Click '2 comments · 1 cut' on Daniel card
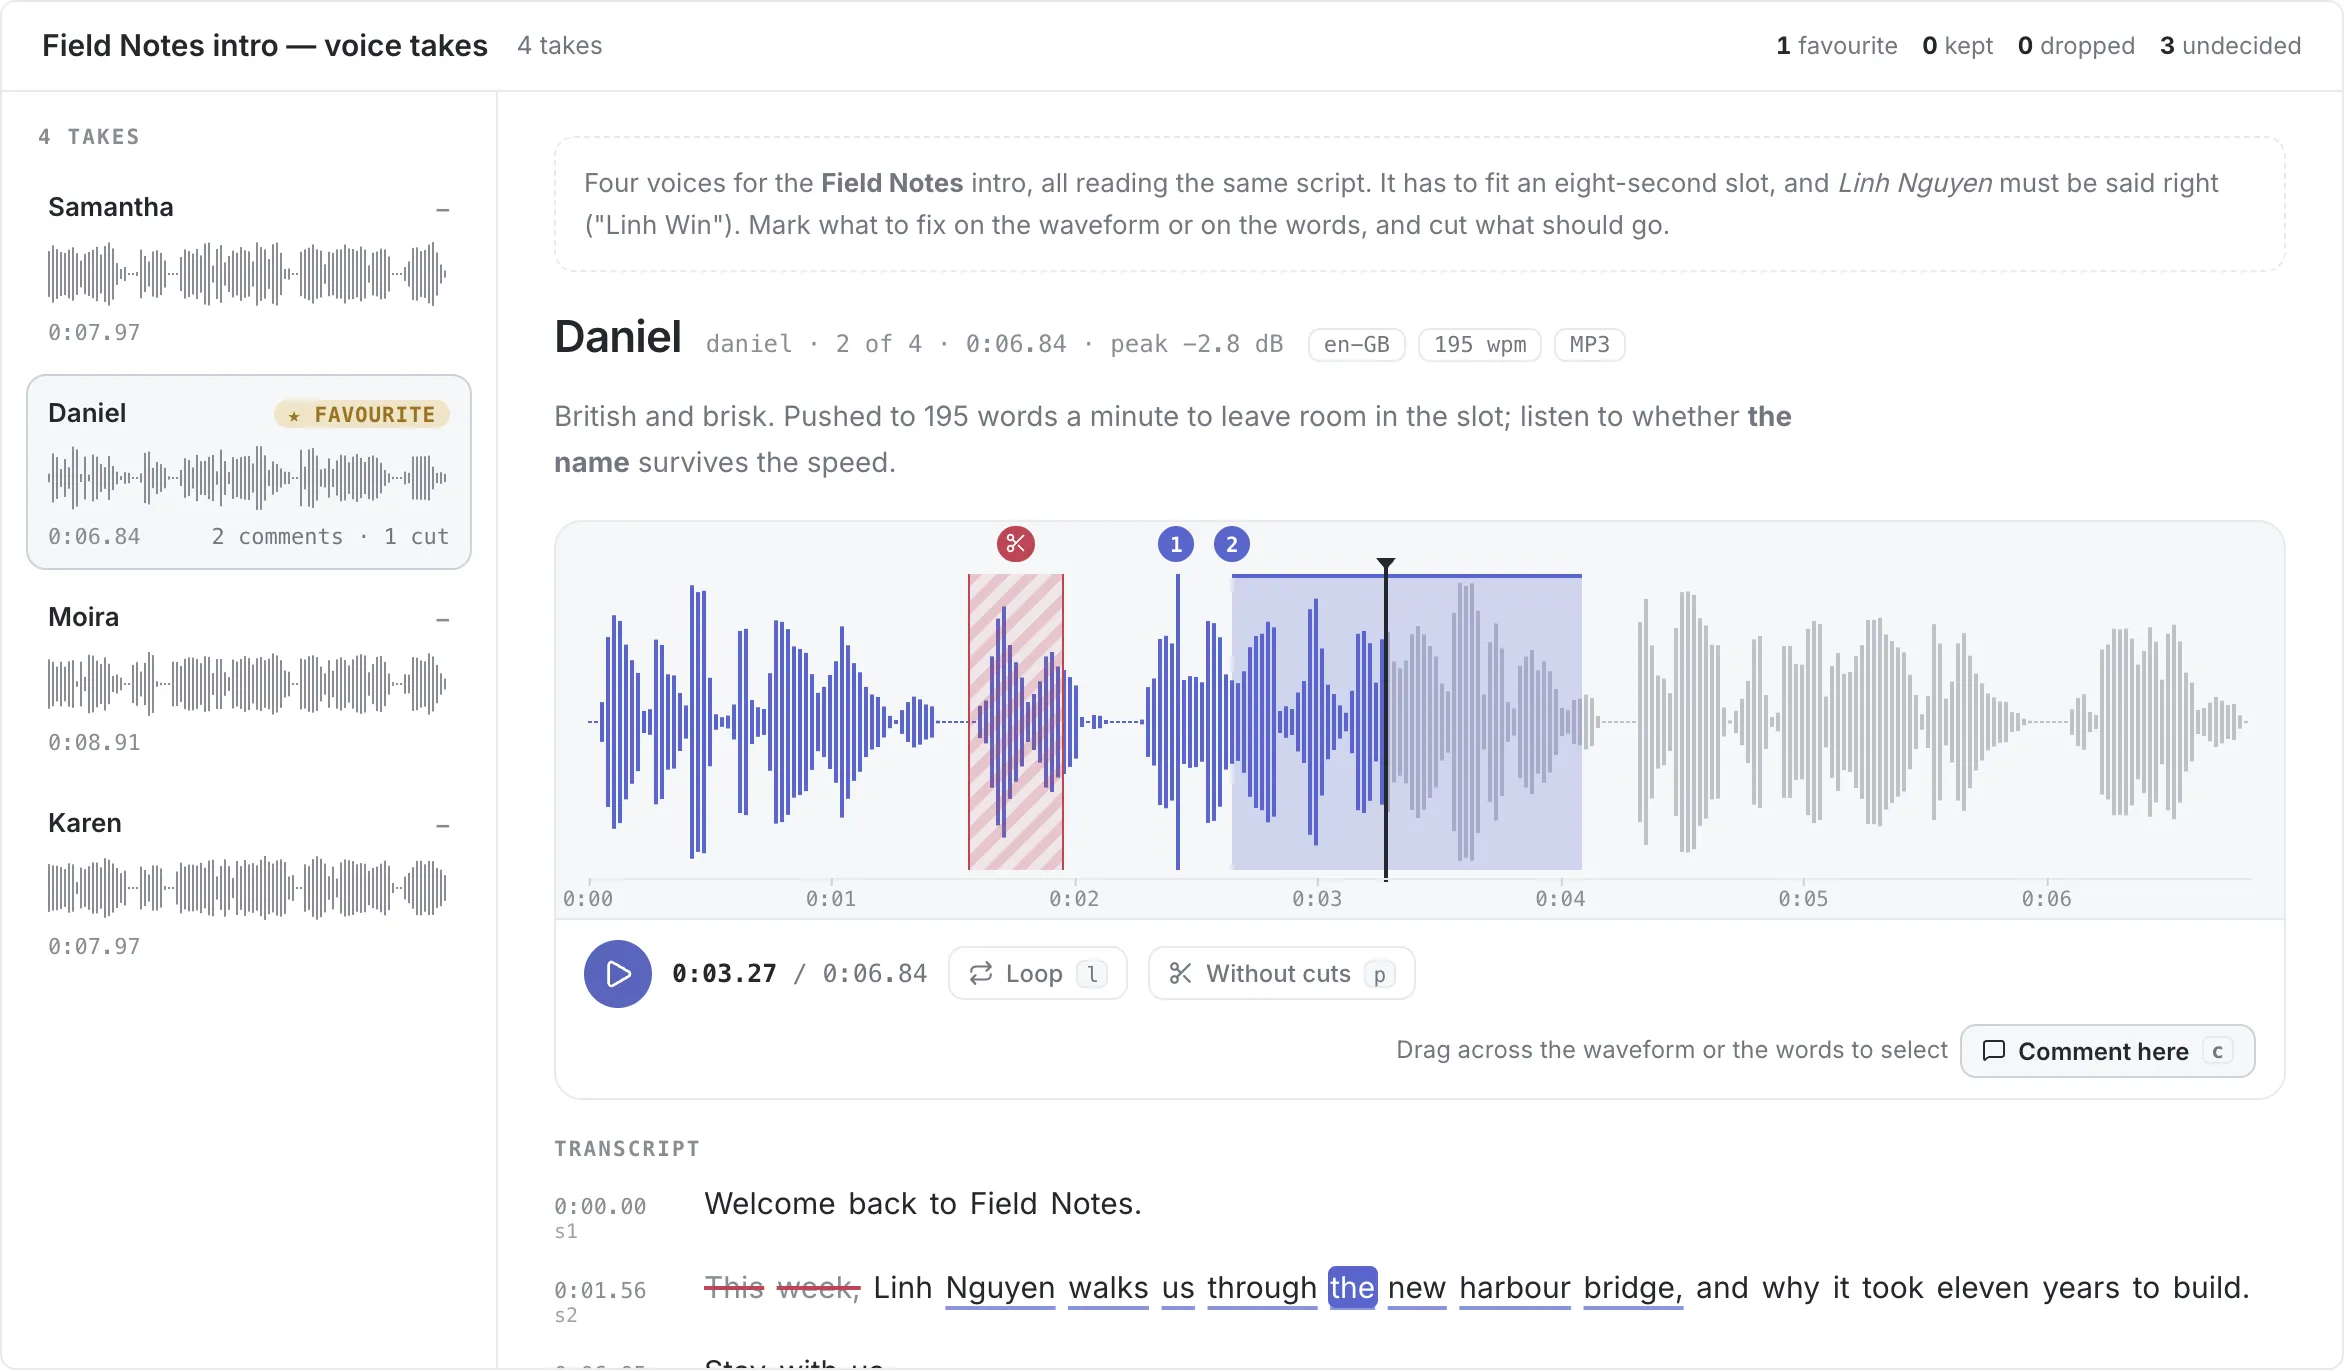 pos(330,536)
